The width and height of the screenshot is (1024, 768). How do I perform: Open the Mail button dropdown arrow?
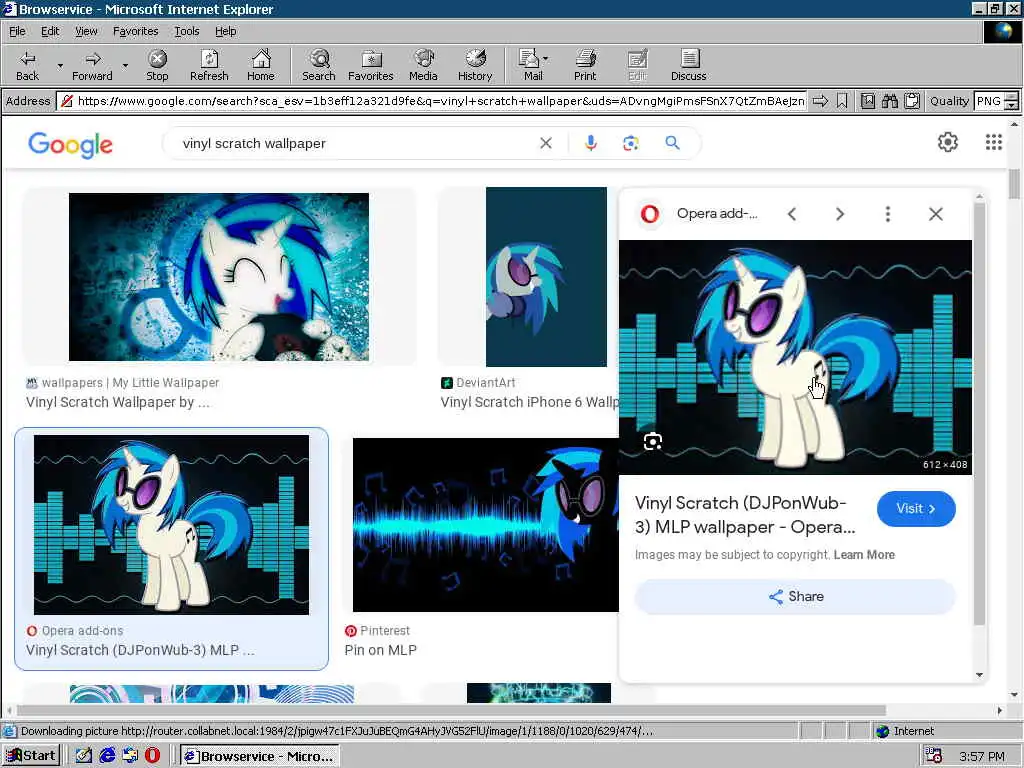pos(545,58)
